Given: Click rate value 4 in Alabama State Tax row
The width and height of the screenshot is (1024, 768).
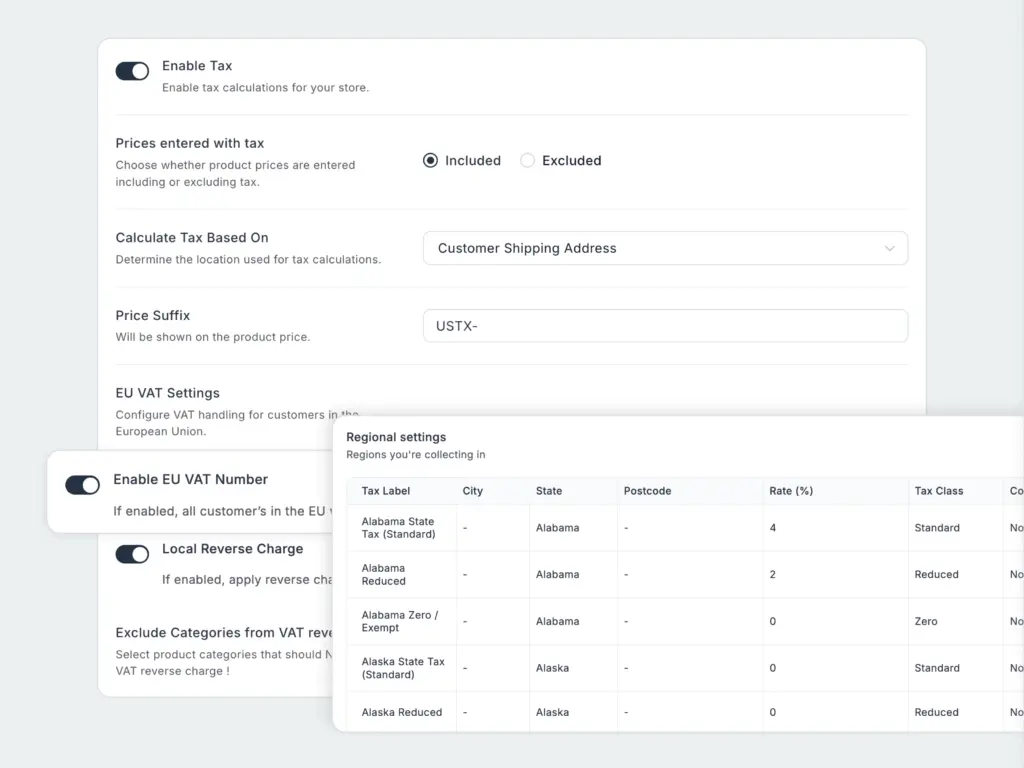Looking at the screenshot, I should click(773, 528).
